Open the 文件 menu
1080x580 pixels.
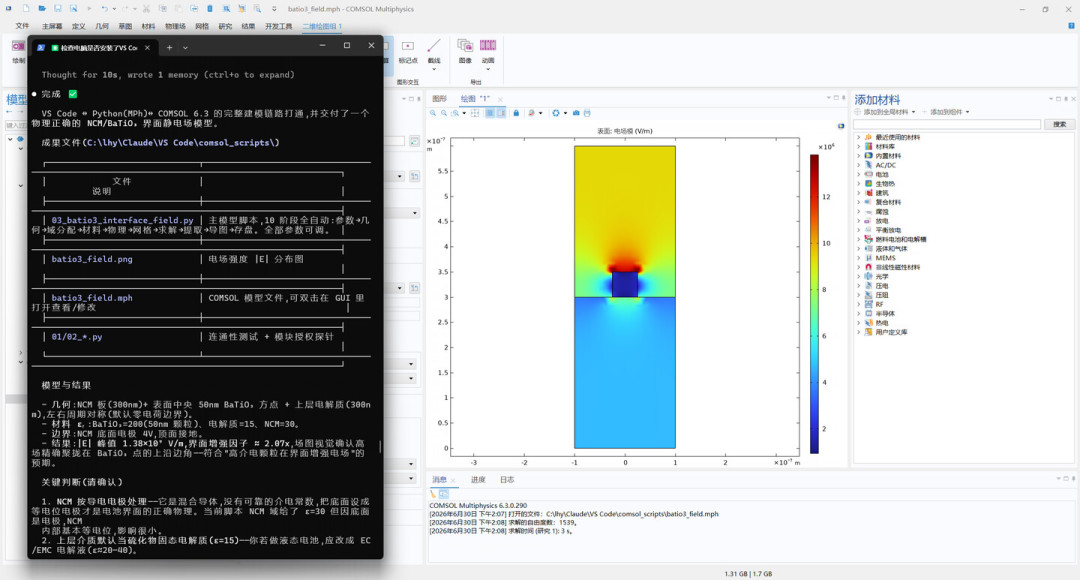pos(22,26)
